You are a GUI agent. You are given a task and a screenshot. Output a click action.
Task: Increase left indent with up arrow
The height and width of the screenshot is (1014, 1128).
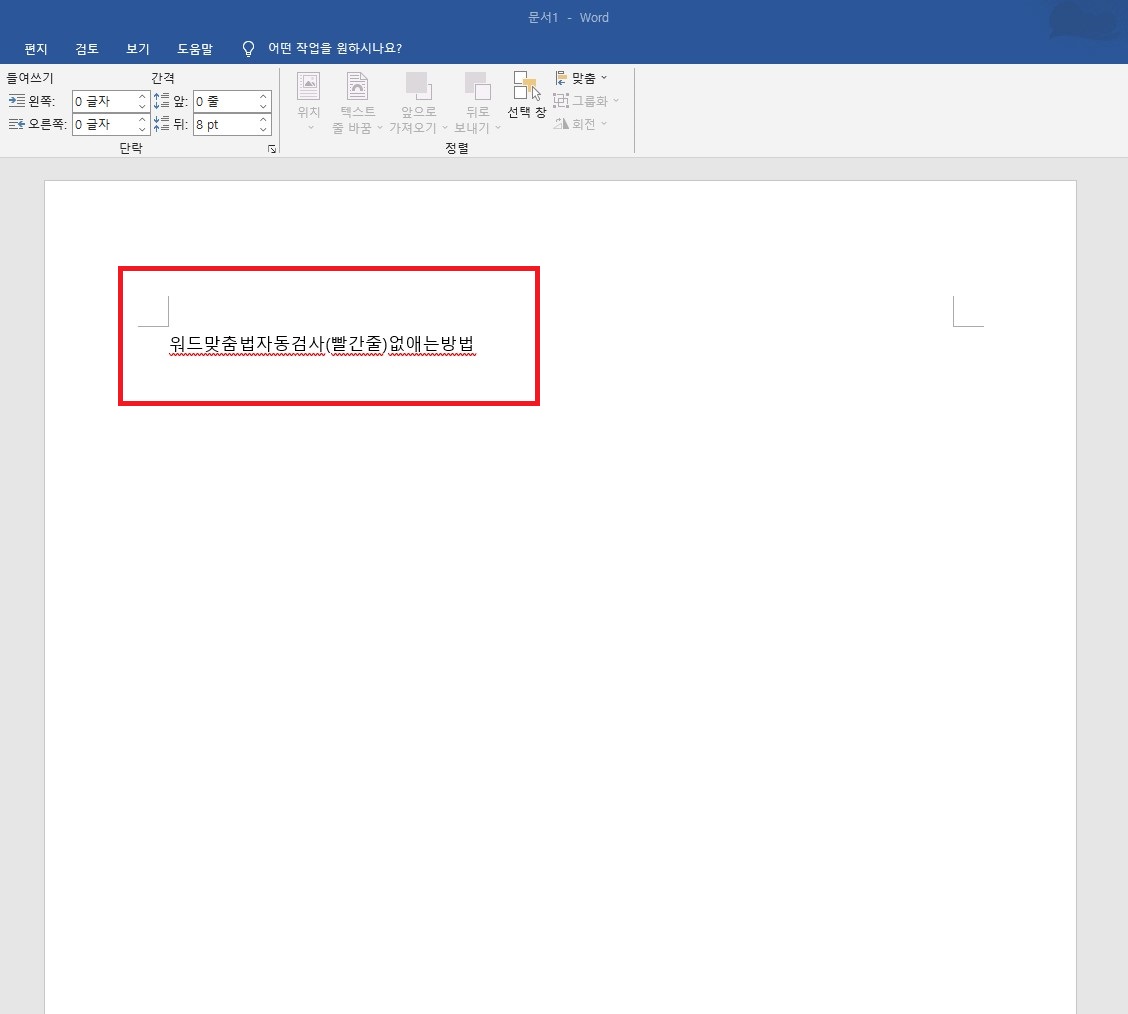[x=142, y=96]
